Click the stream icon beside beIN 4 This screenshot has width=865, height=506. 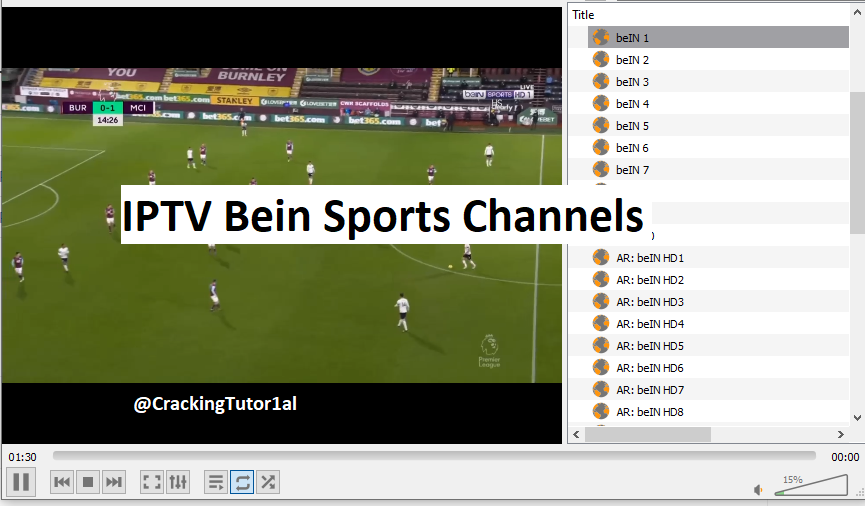601,104
